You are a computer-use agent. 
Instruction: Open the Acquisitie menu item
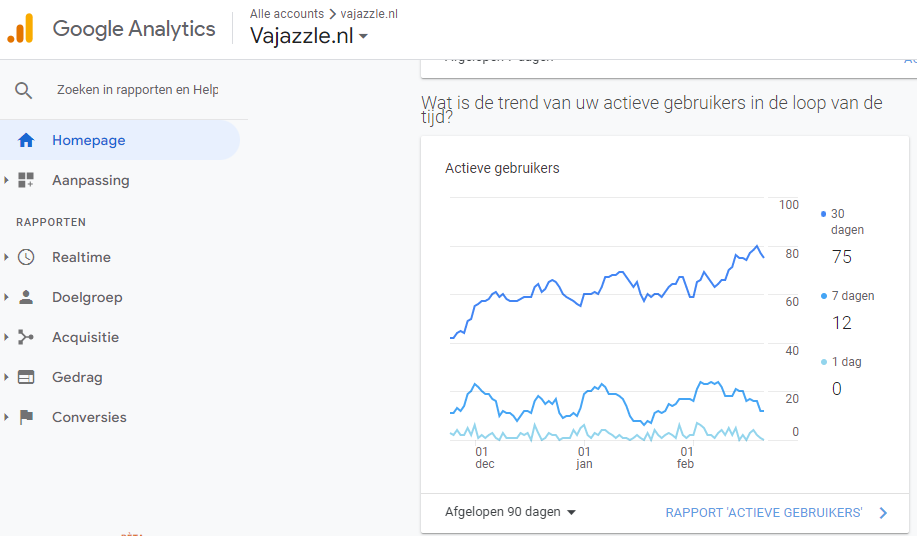point(85,337)
